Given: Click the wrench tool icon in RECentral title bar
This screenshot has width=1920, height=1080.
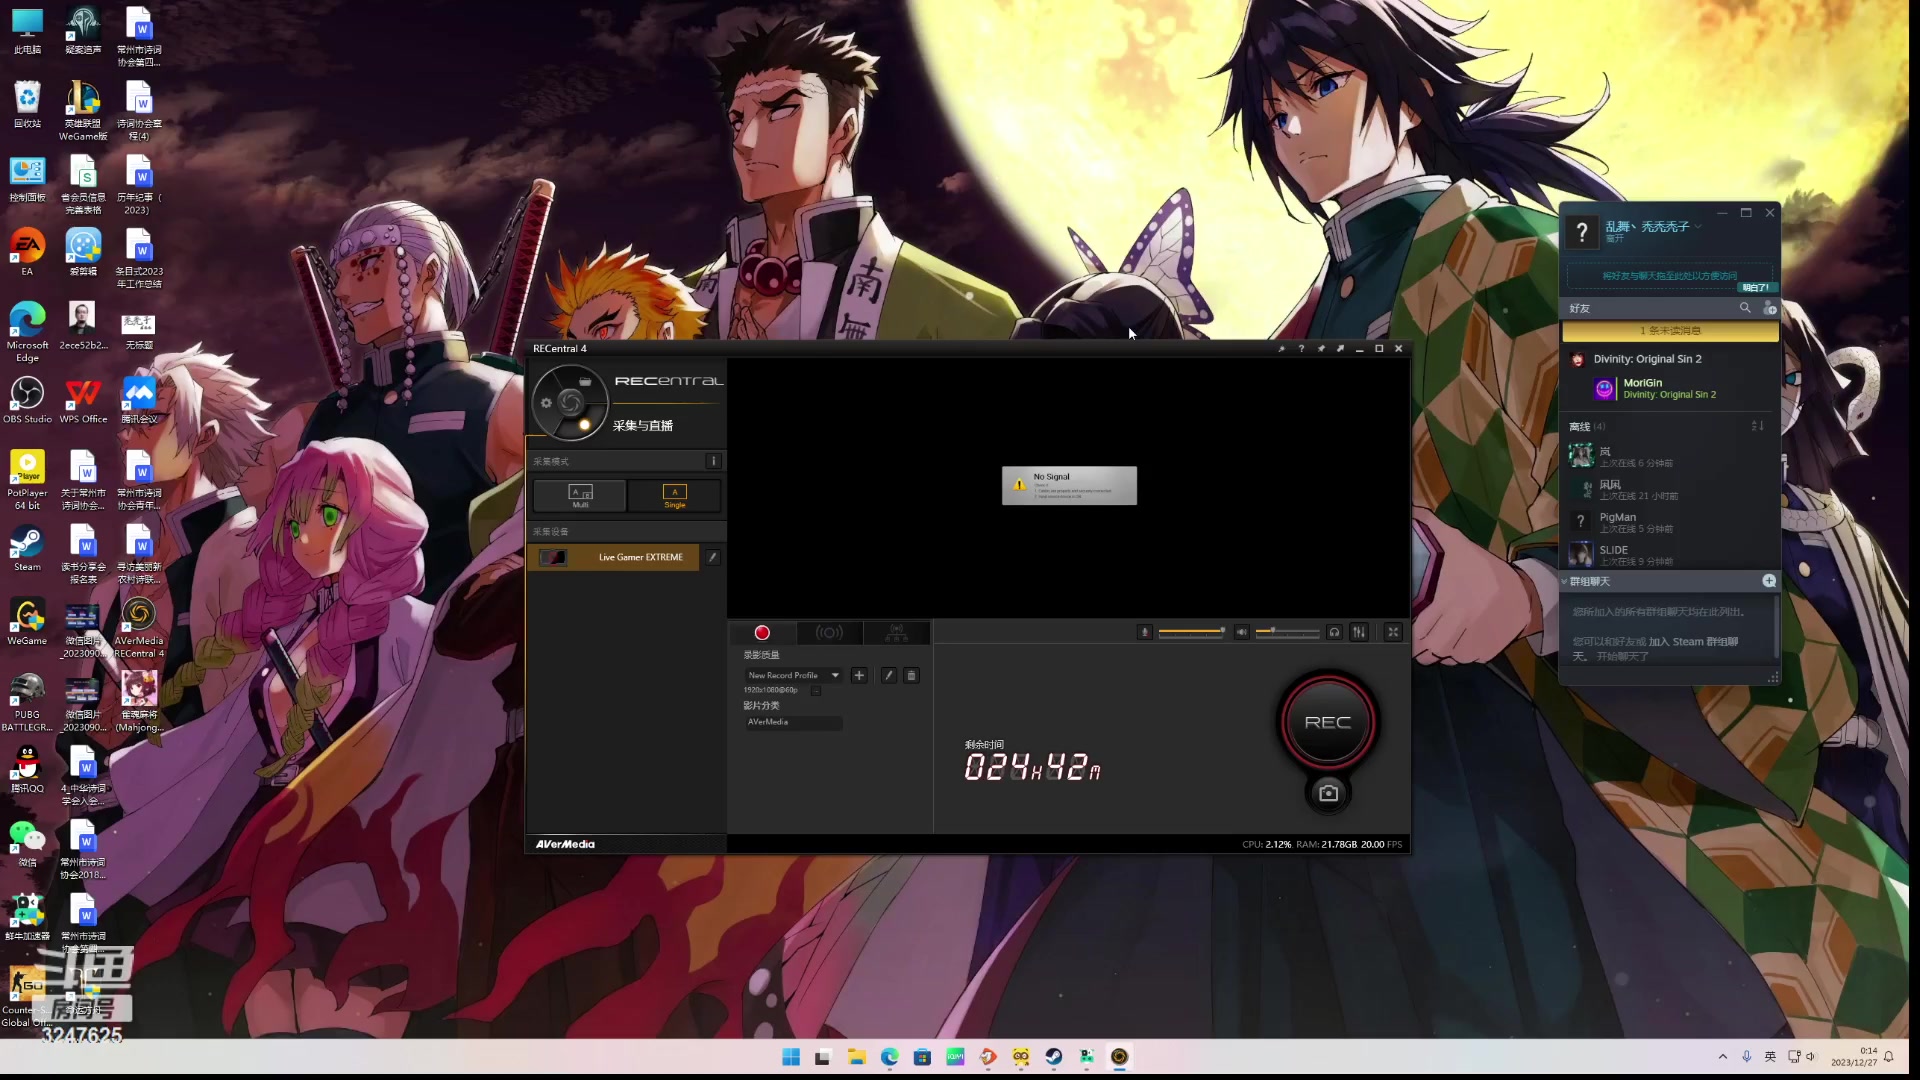Looking at the screenshot, I should tap(1281, 349).
